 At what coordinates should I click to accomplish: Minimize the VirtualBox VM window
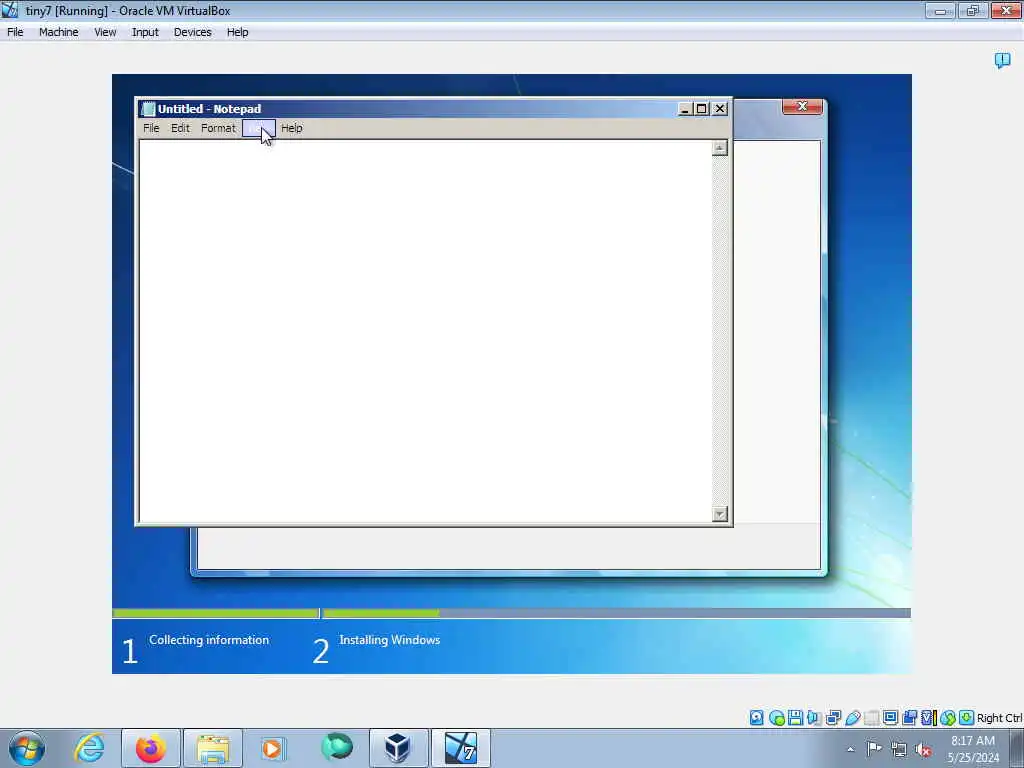pyautogui.click(x=940, y=11)
